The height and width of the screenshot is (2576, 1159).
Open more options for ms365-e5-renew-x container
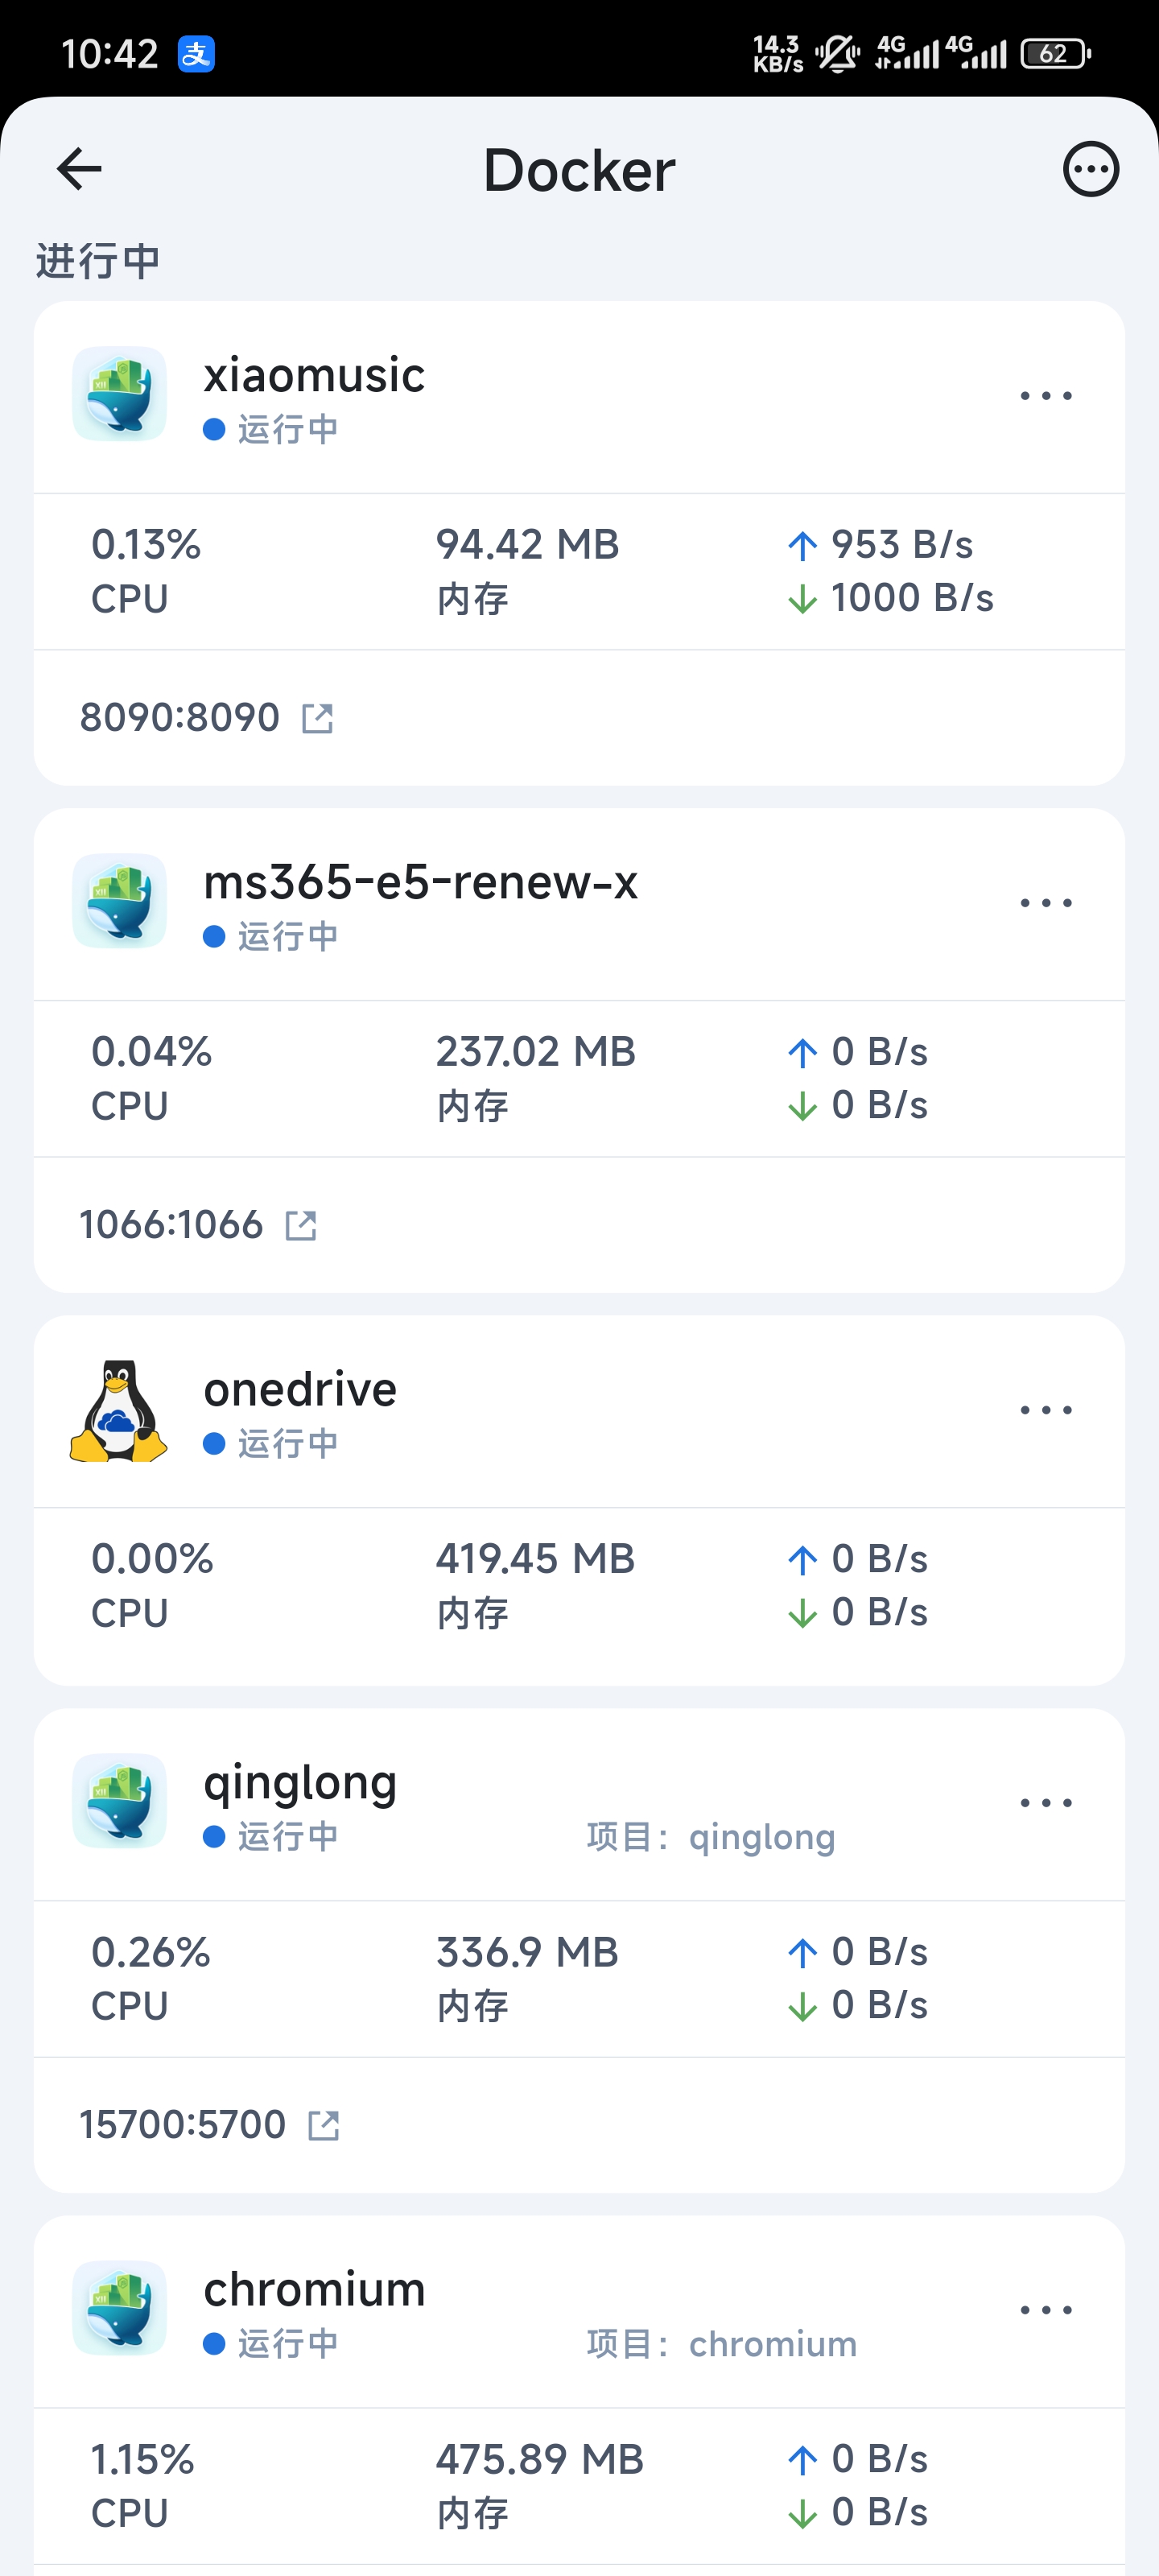pos(1046,903)
